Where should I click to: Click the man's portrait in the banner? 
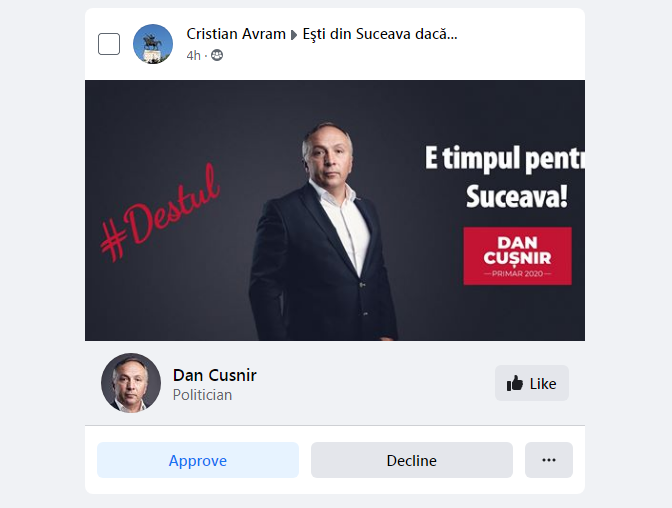click(x=324, y=231)
